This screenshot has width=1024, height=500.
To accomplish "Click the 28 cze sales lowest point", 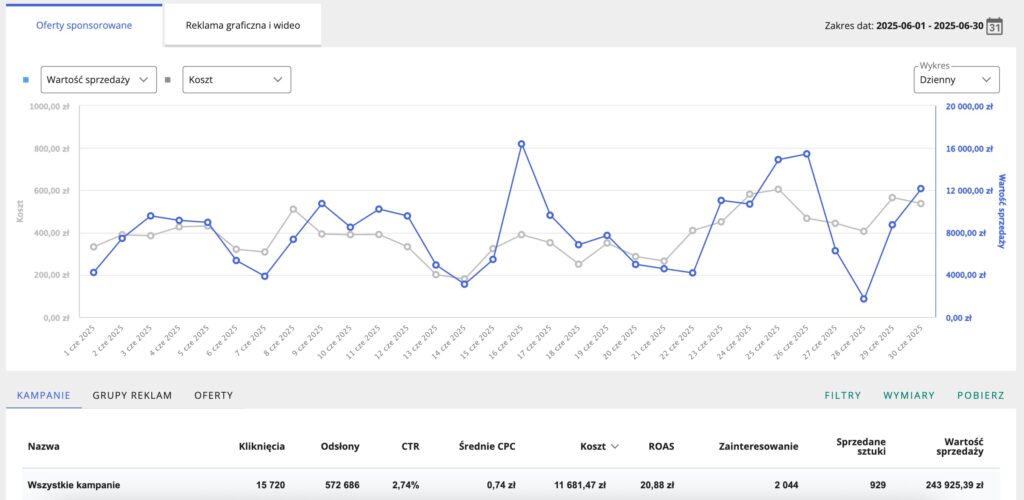I will [864, 298].
